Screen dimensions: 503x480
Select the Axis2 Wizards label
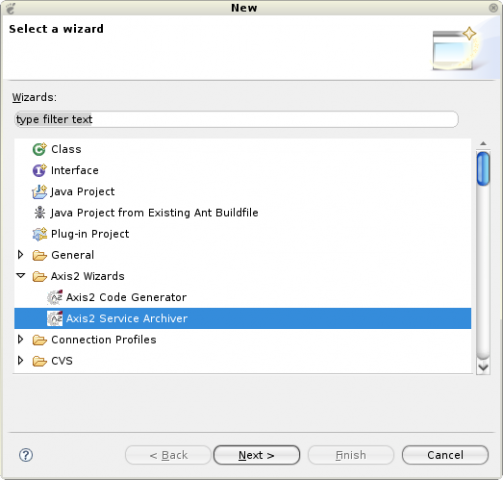point(88,276)
